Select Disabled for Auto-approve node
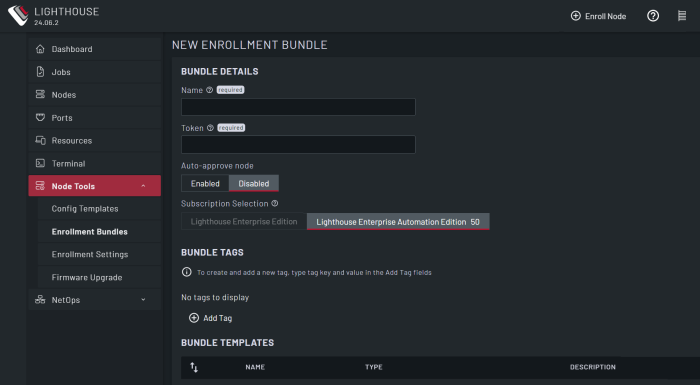Viewport: 700px width, 385px height. (x=254, y=184)
